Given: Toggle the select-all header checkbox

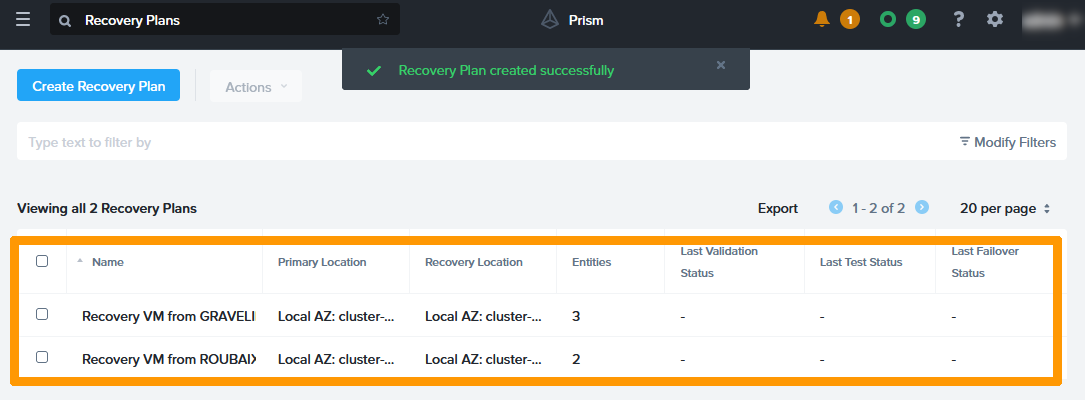Looking at the screenshot, I should (42, 261).
